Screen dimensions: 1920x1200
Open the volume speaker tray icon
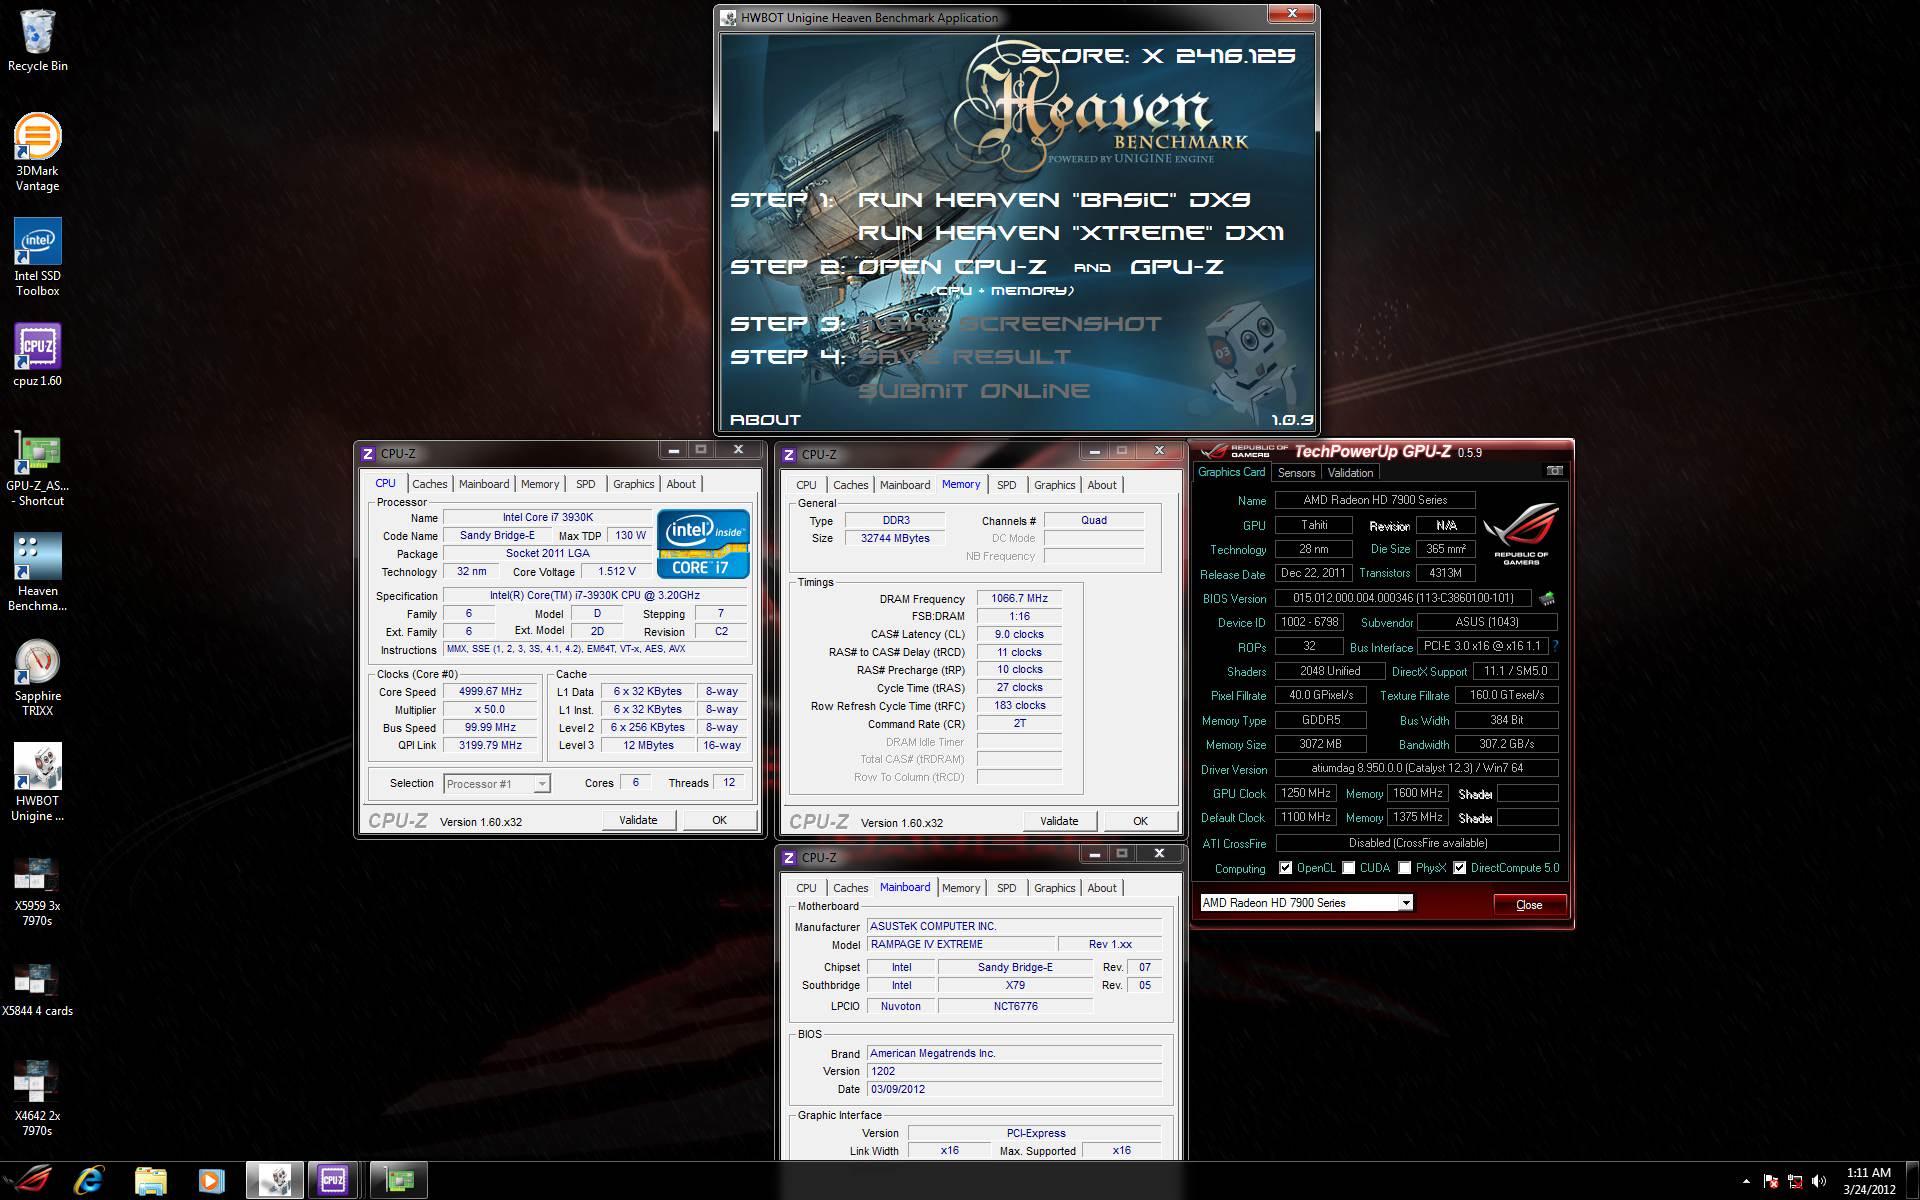(x=1819, y=1181)
